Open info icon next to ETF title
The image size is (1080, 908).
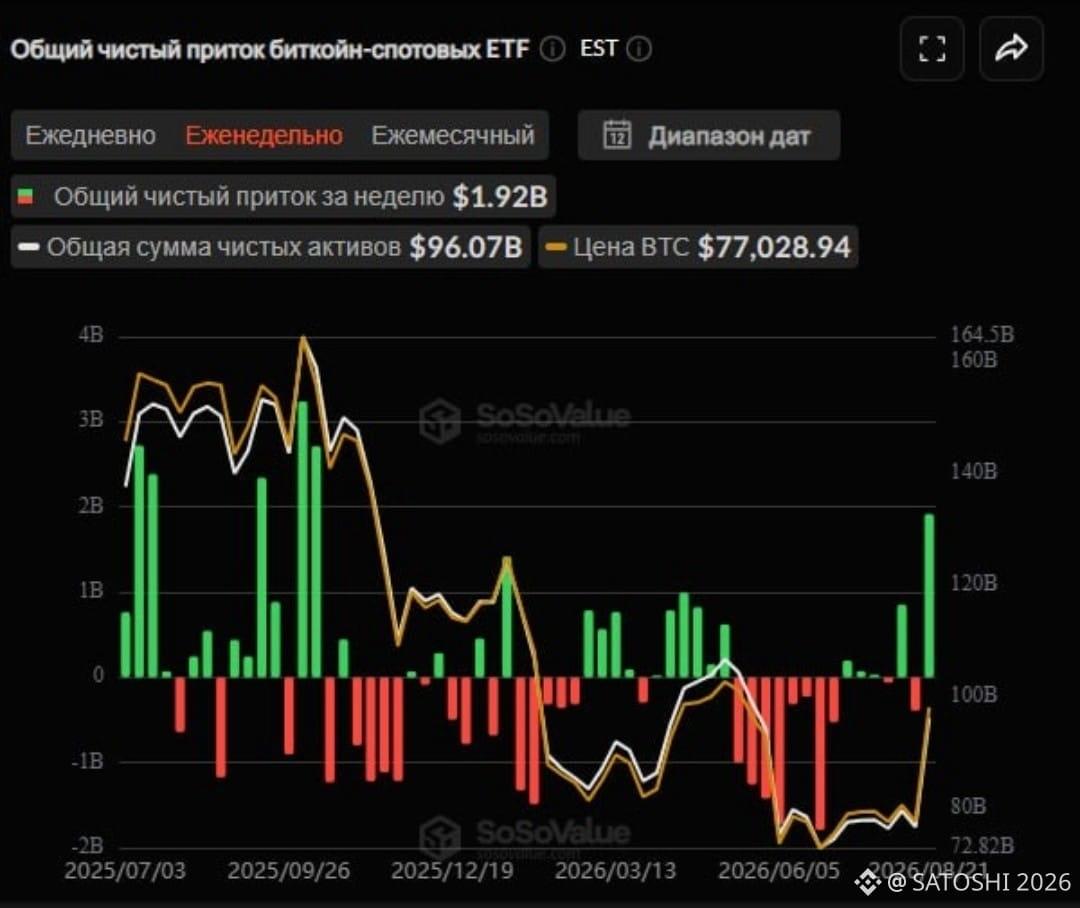tap(552, 49)
